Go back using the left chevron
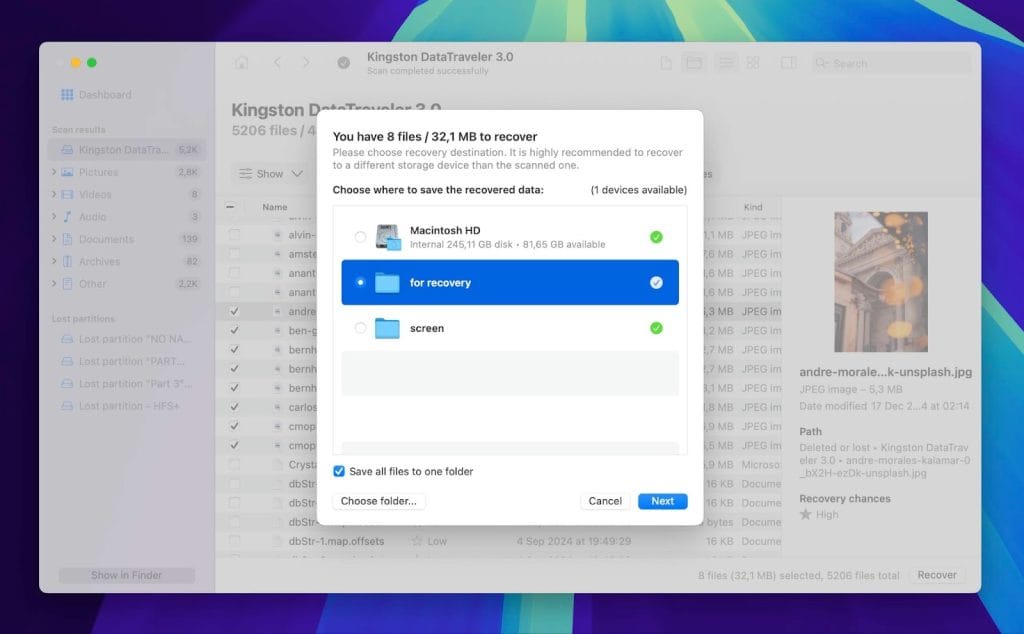The width and height of the screenshot is (1024, 634). point(277,63)
